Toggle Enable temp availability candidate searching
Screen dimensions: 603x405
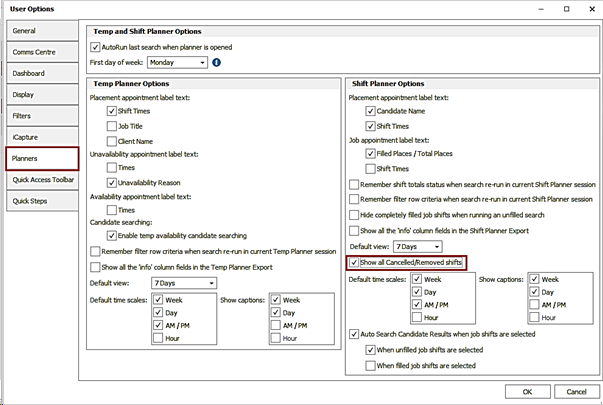(113, 233)
